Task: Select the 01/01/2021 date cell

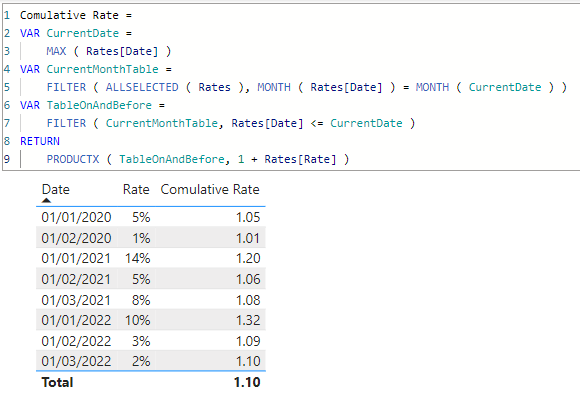Action: pyautogui.click(x=76, y=258)
